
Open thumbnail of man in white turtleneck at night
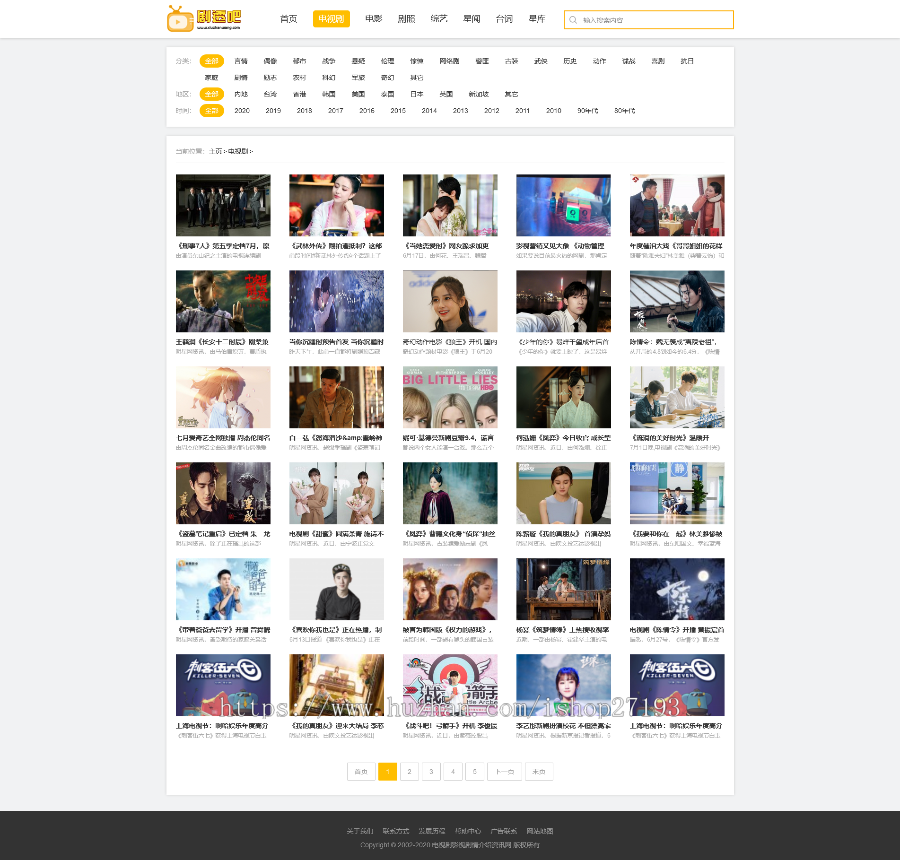pos(564,301)
